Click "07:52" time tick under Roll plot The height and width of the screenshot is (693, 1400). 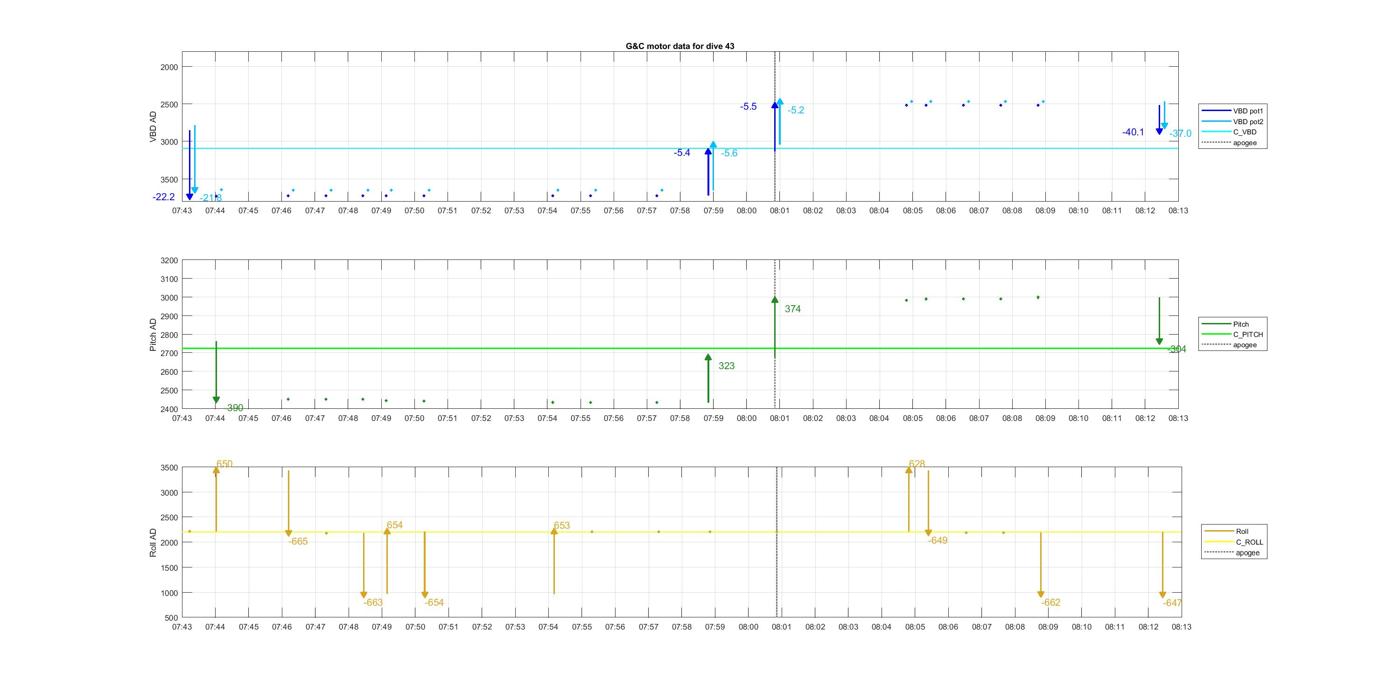click(482, 627)
